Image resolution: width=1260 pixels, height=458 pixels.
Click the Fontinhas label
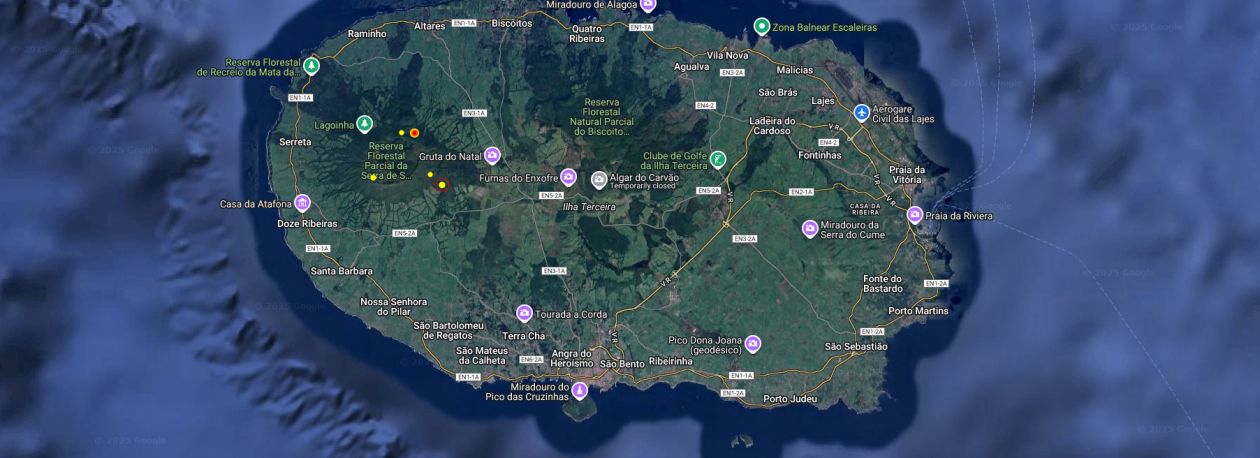(x=820, y=155)
